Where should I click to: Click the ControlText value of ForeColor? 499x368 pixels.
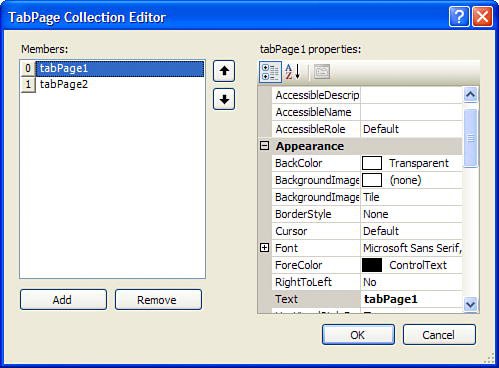(x=418, y=265)
